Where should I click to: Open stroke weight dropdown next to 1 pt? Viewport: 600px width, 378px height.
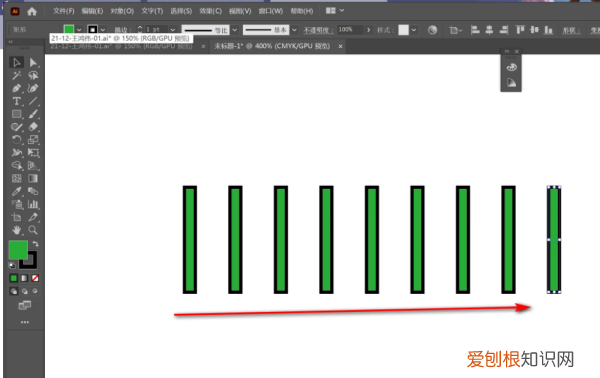pos(173,30)
